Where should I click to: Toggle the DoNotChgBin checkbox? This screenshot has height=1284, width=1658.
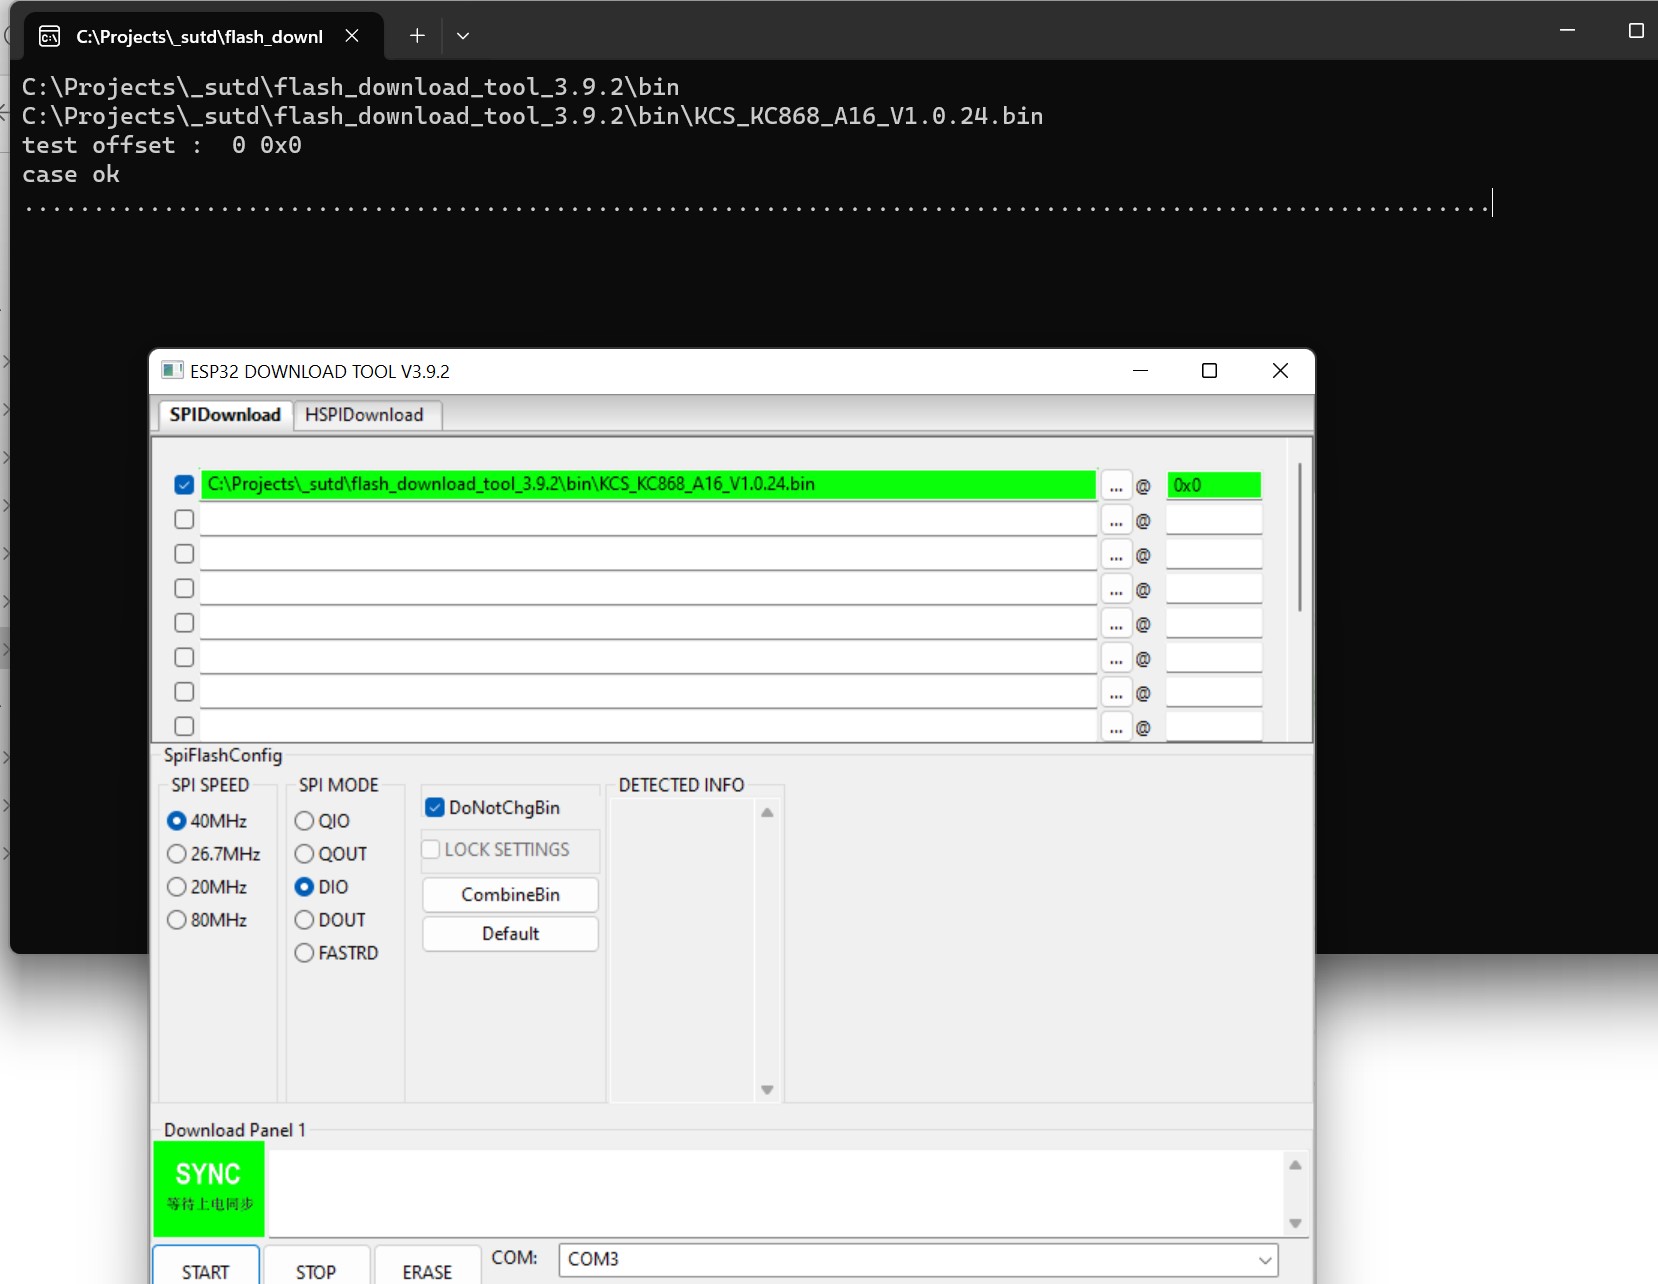tap(435, 808)
